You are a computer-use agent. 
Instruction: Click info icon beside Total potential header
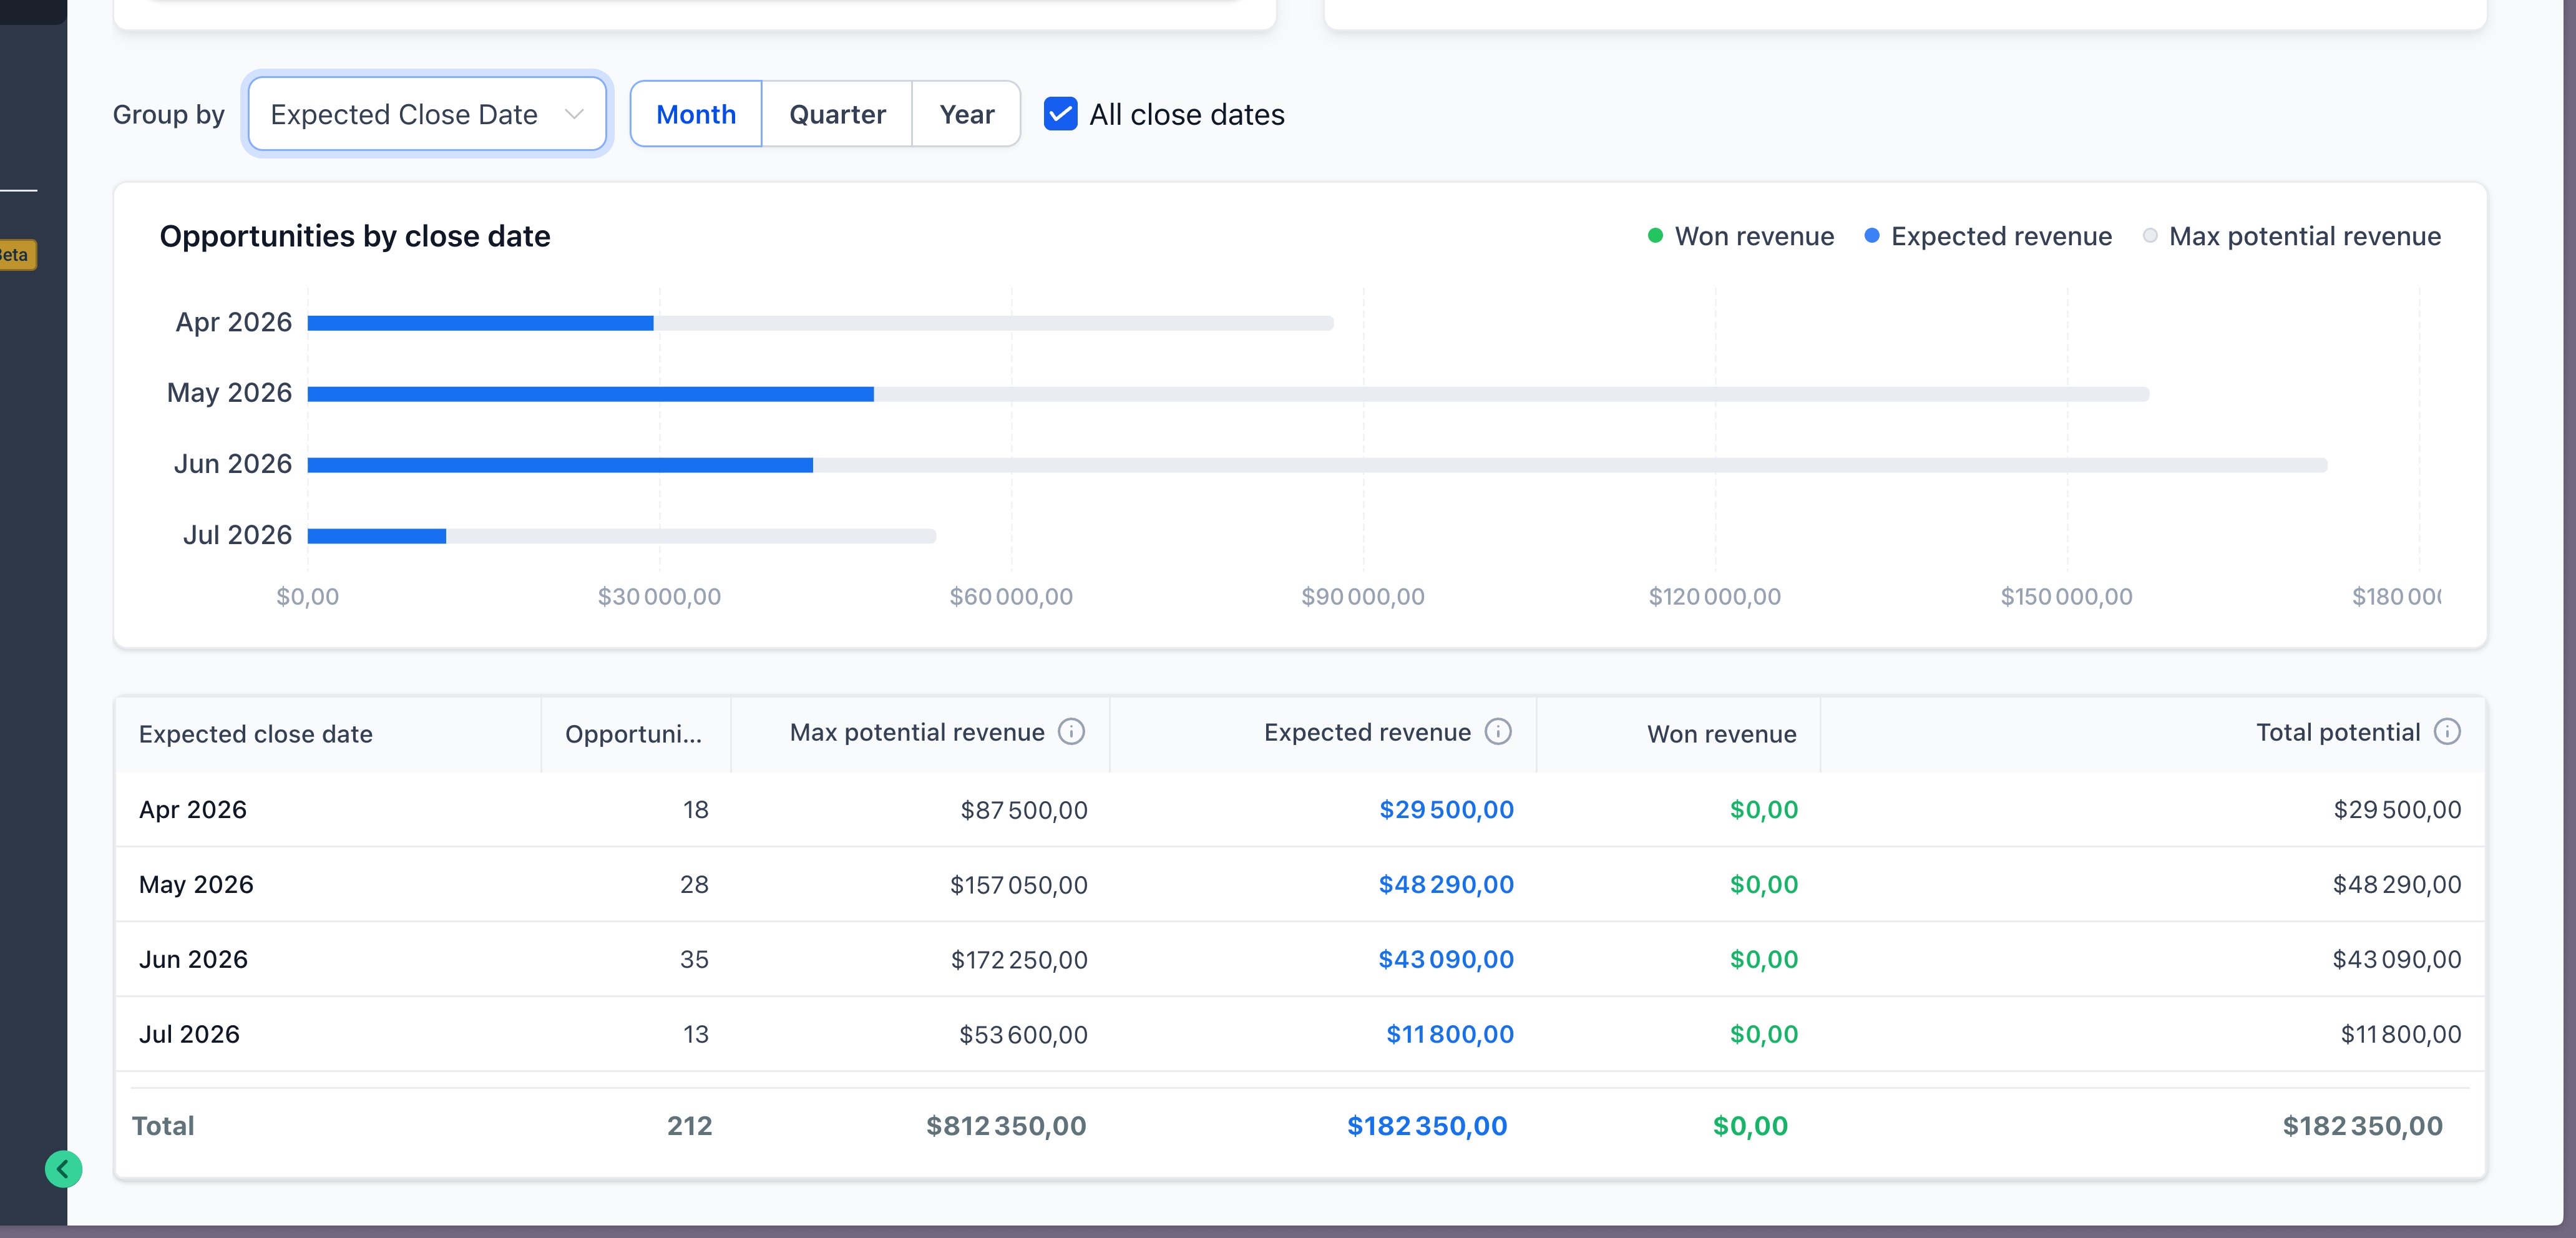[2446, 732]
